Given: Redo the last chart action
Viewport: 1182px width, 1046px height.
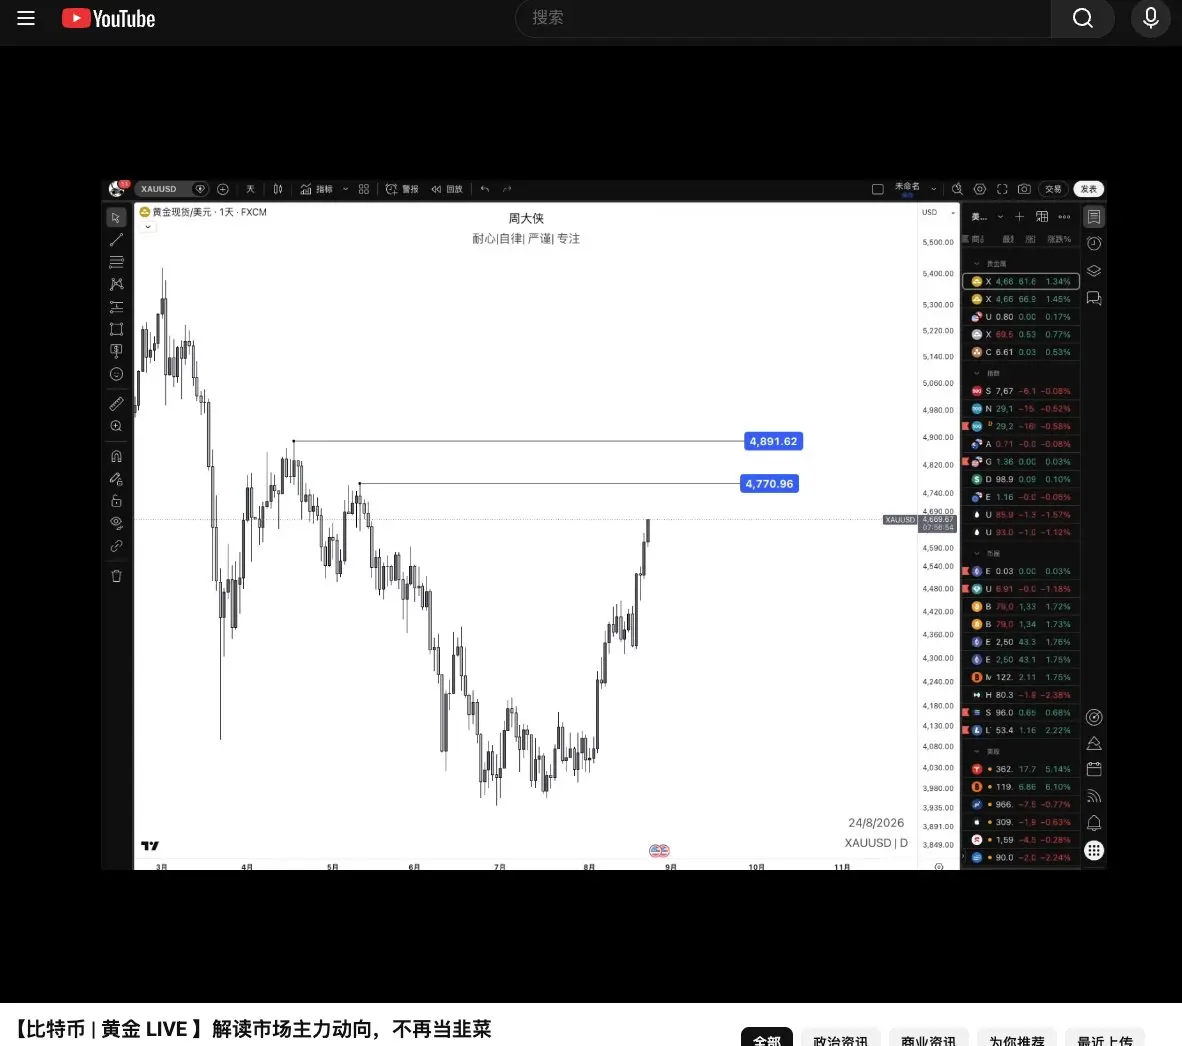Looking at the screenshot, I should click(507, 189).
